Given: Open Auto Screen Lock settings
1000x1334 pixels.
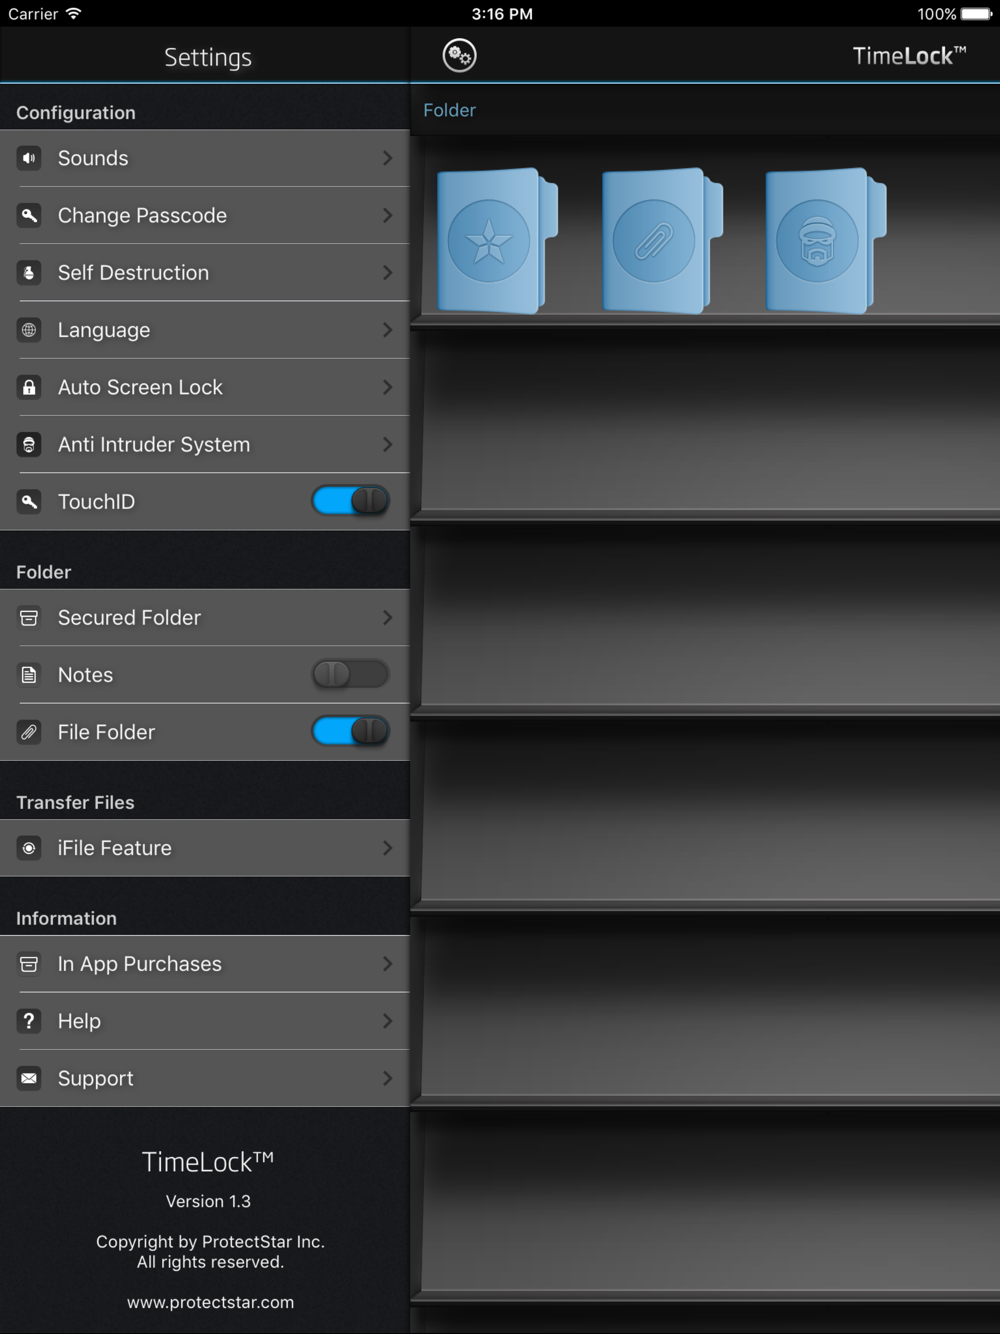Looking at the screenshot, I should 205,387.
